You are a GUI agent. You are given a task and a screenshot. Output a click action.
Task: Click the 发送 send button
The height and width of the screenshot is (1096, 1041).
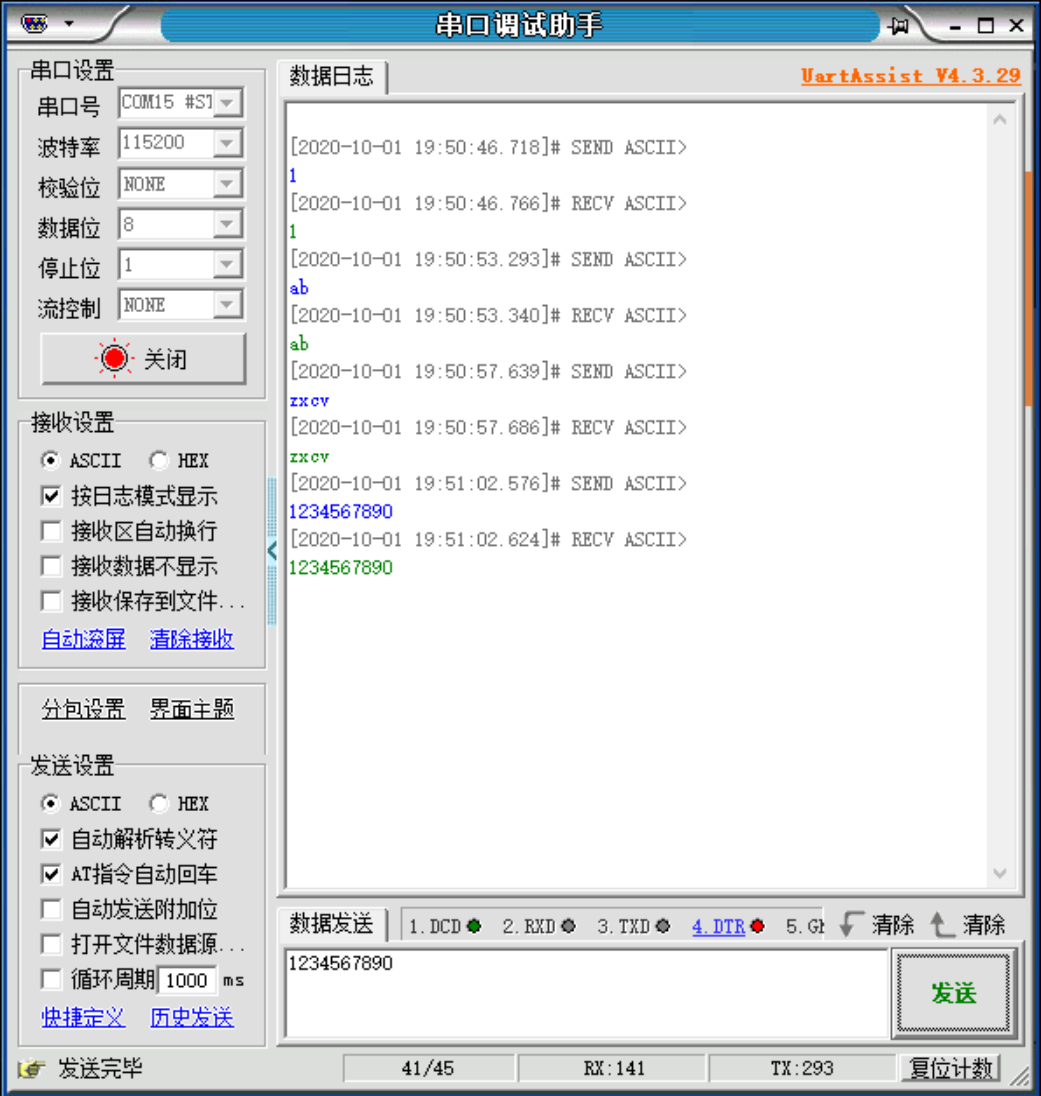(955, 994)
